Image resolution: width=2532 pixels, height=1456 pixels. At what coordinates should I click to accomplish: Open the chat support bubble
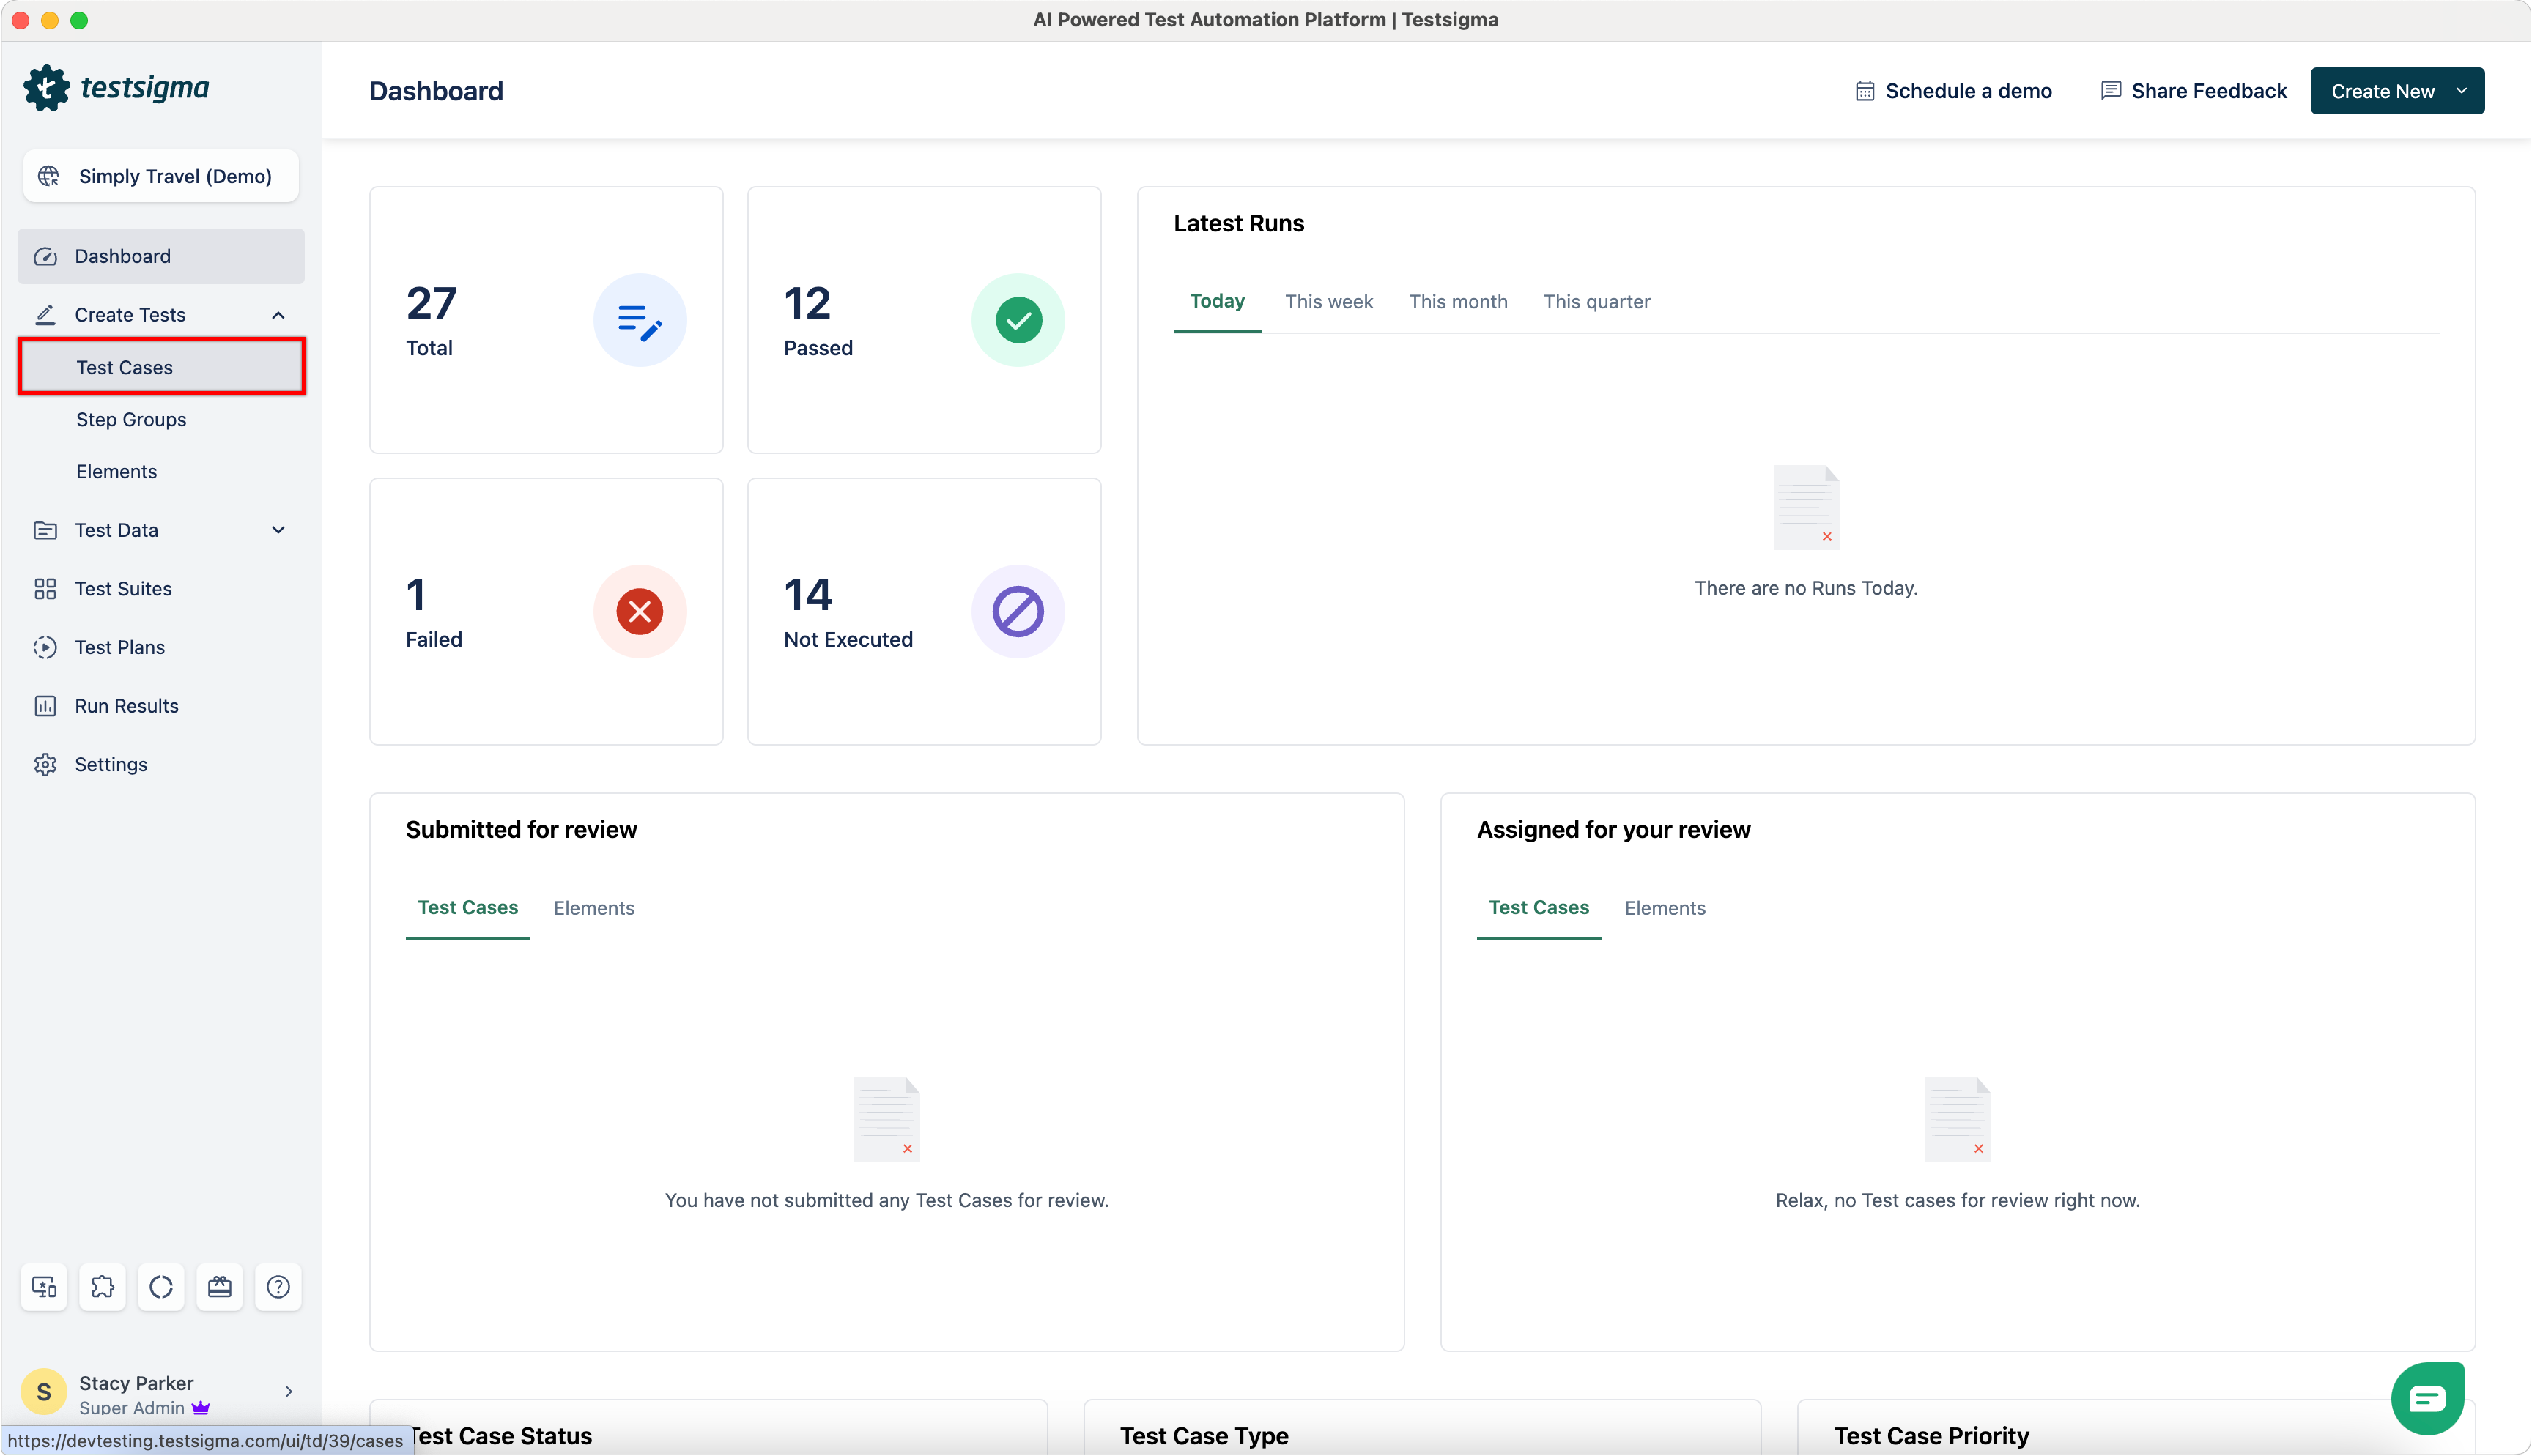pyautogui.click(x=2427, y=1398)
